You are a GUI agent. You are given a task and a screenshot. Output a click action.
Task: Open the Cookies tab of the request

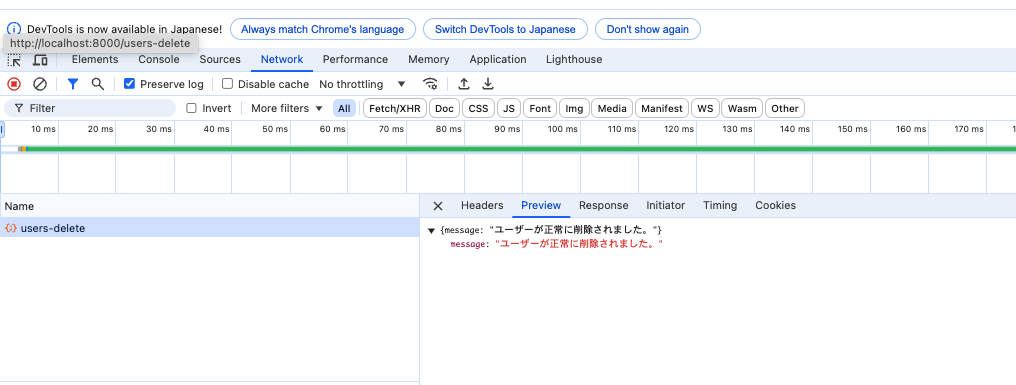tap(775, 205)
